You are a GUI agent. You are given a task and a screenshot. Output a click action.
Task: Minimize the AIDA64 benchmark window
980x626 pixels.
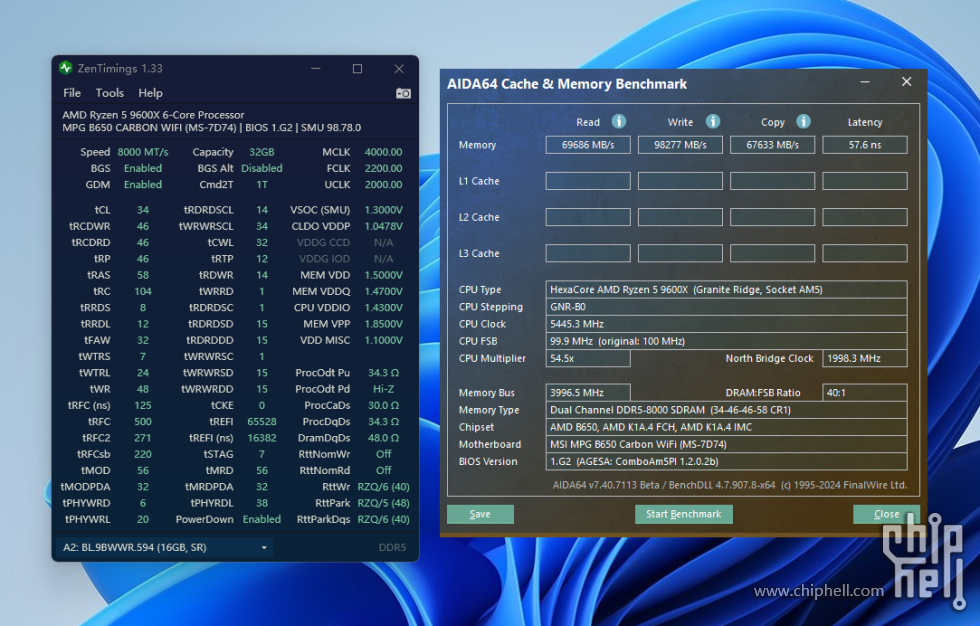[865, 82]
